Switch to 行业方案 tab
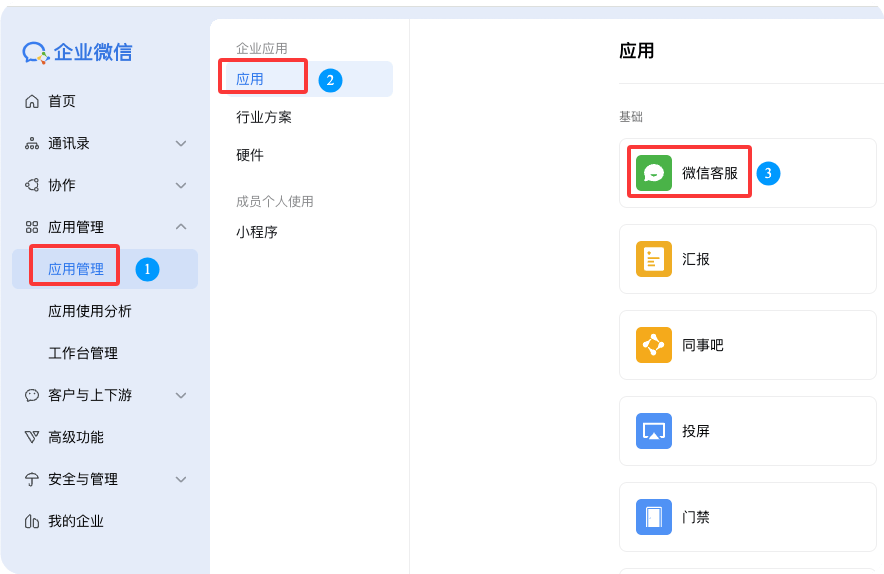Image resolution: width=884 pixels, height=574 pixels. [264, 117]
